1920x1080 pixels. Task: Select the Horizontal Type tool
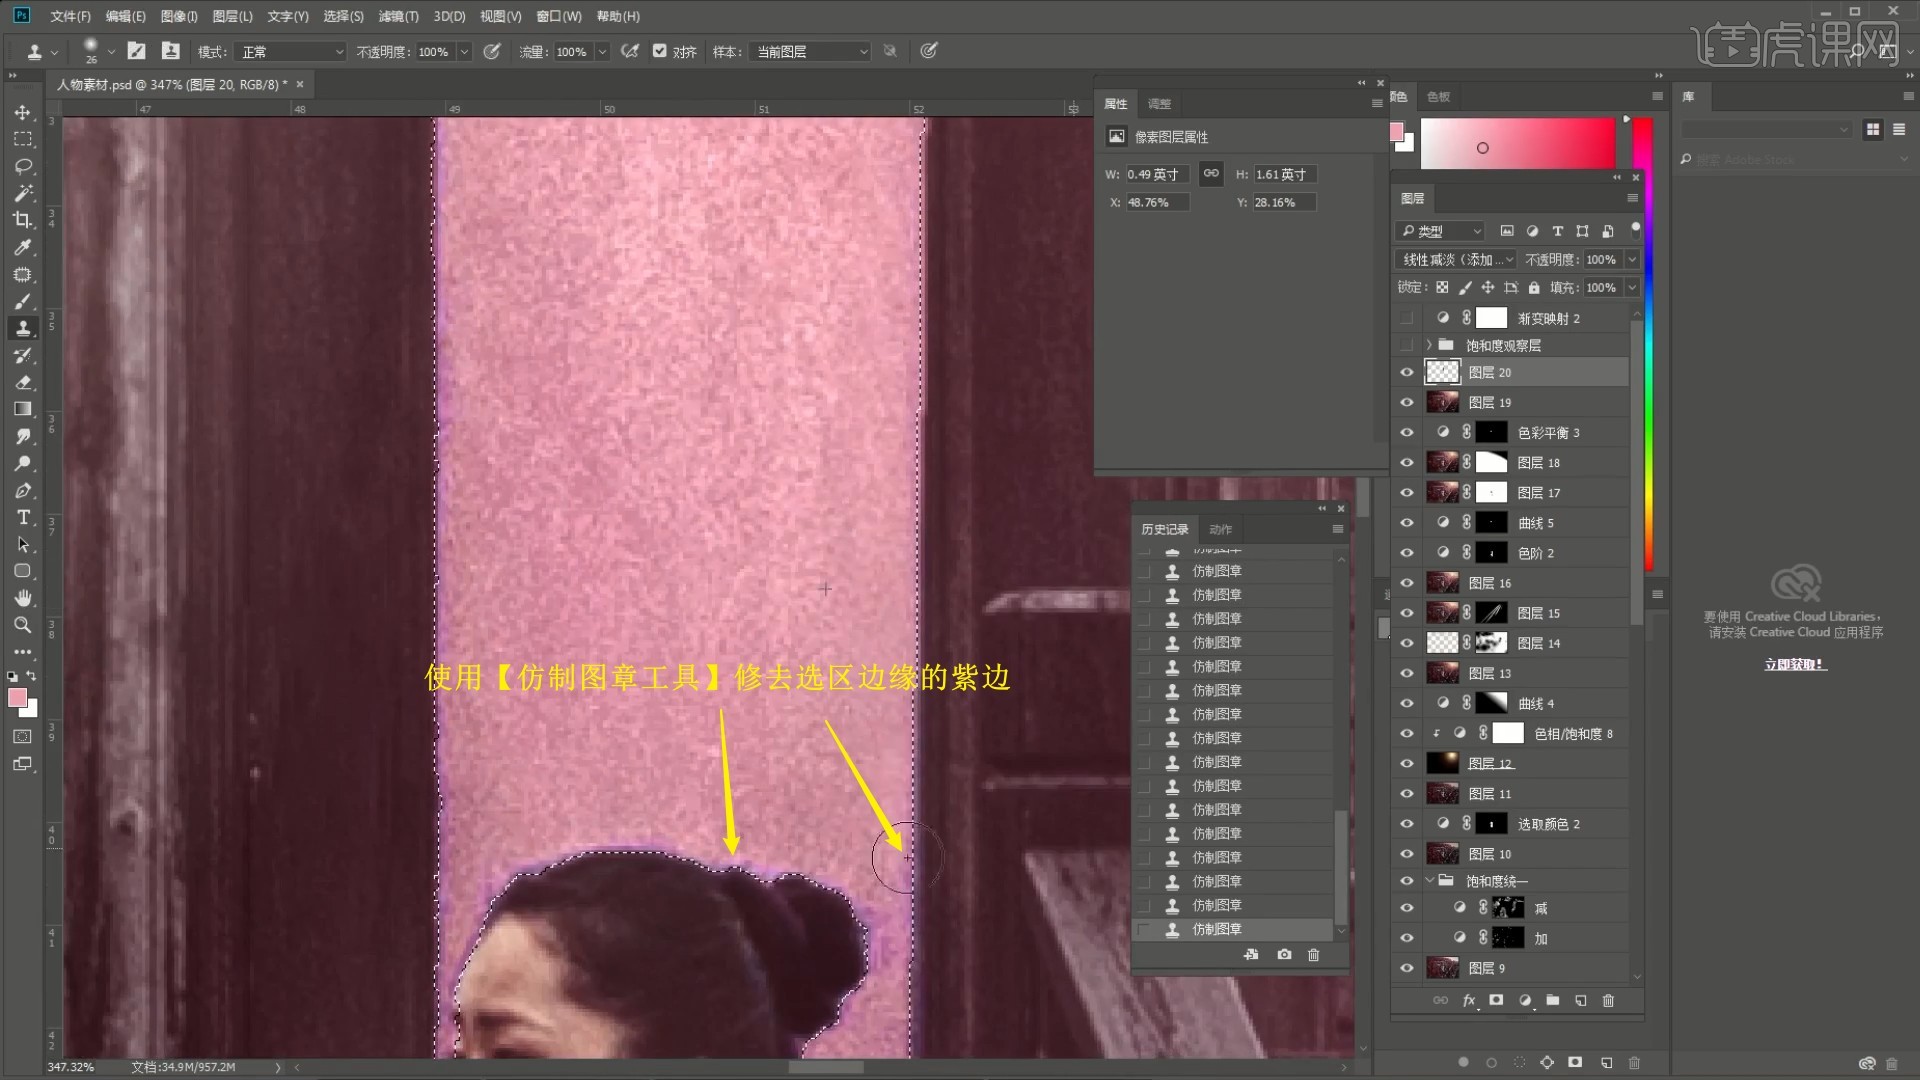23,518
